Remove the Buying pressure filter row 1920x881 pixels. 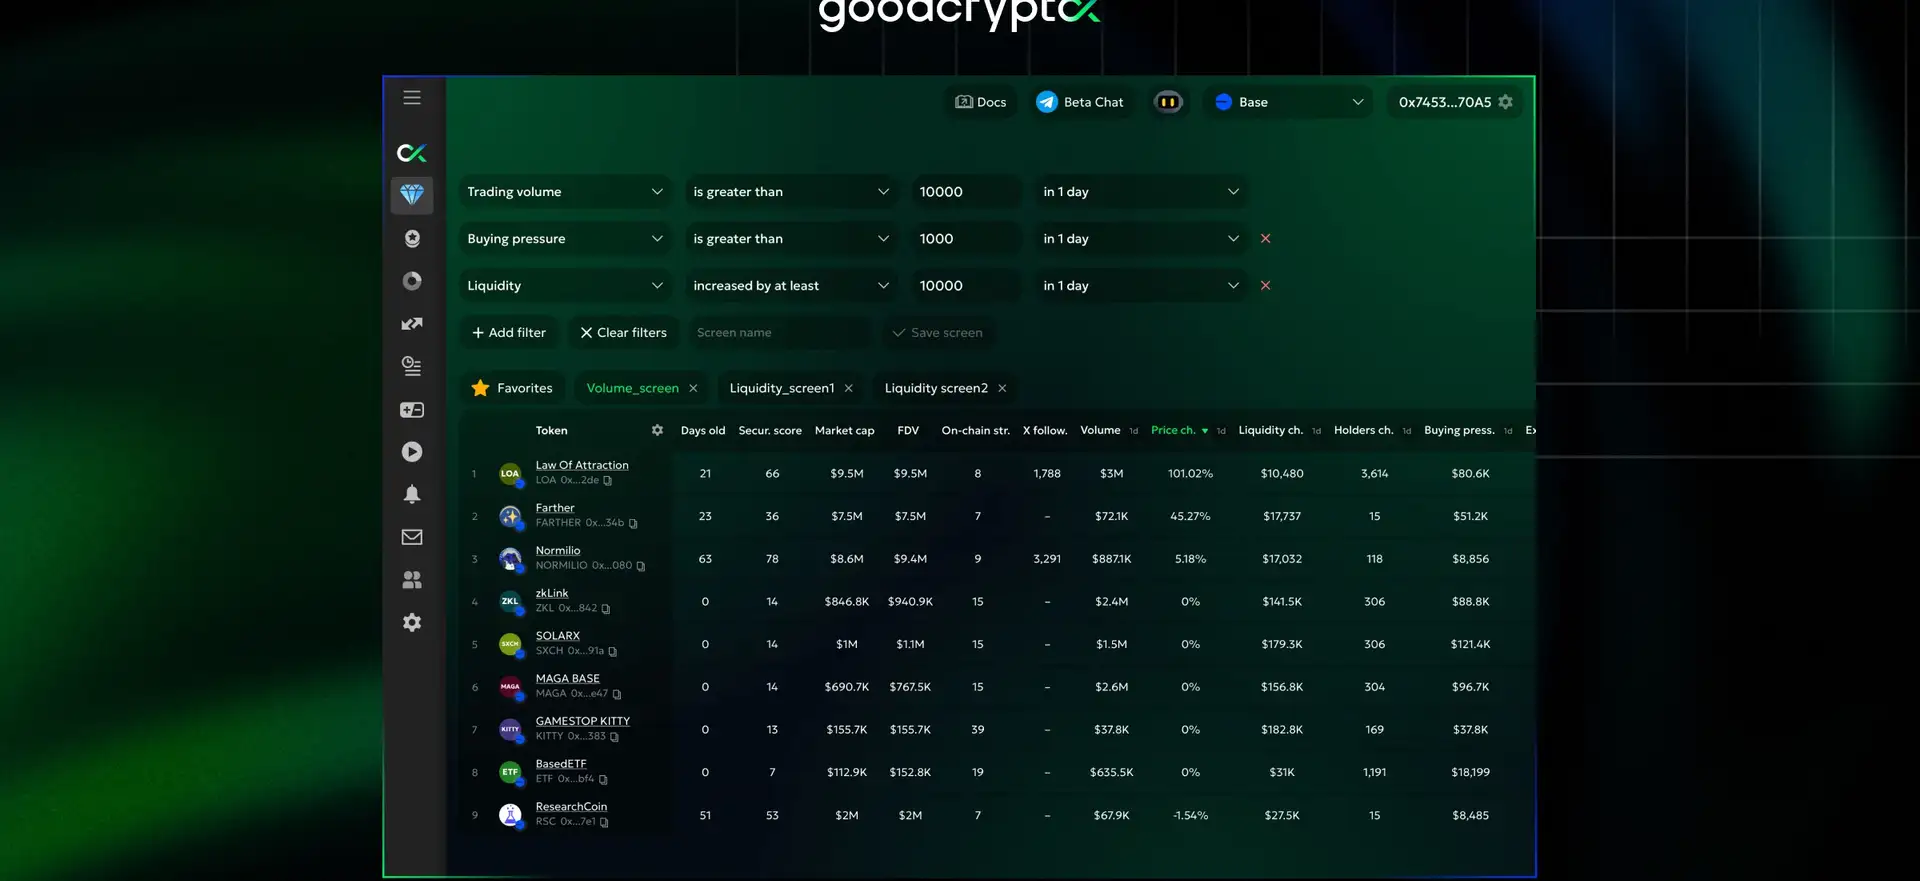[1265, 239]
